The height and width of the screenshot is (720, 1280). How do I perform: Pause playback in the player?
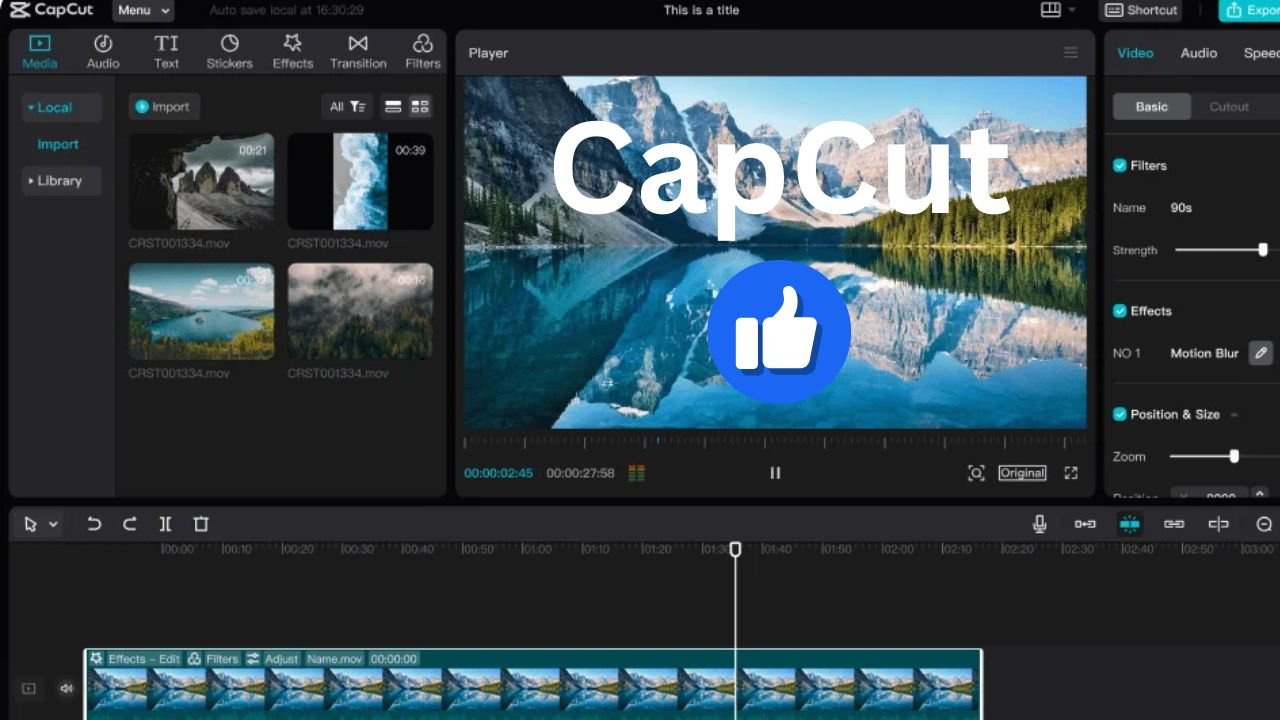[775, 473]
